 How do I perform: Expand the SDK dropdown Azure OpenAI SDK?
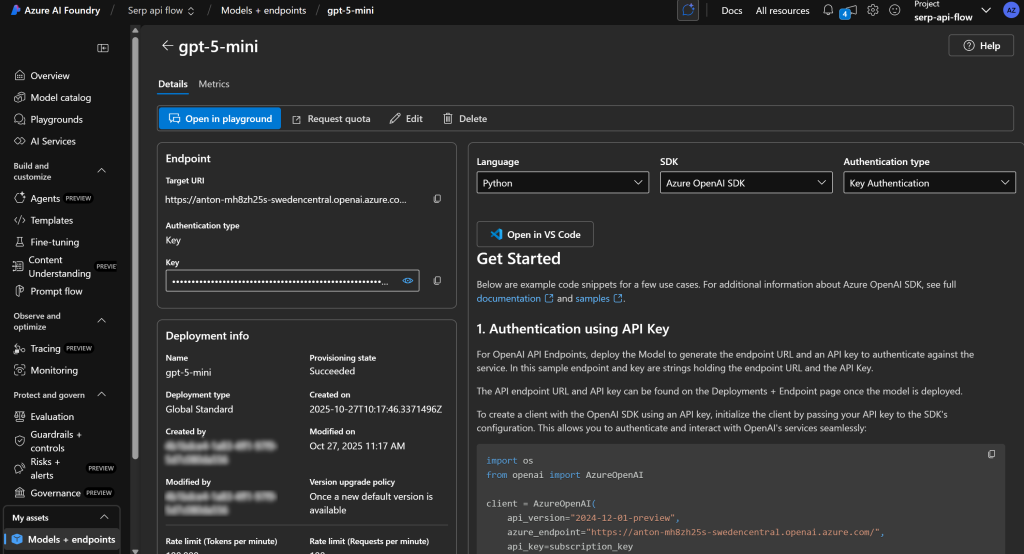coord(746,183)
